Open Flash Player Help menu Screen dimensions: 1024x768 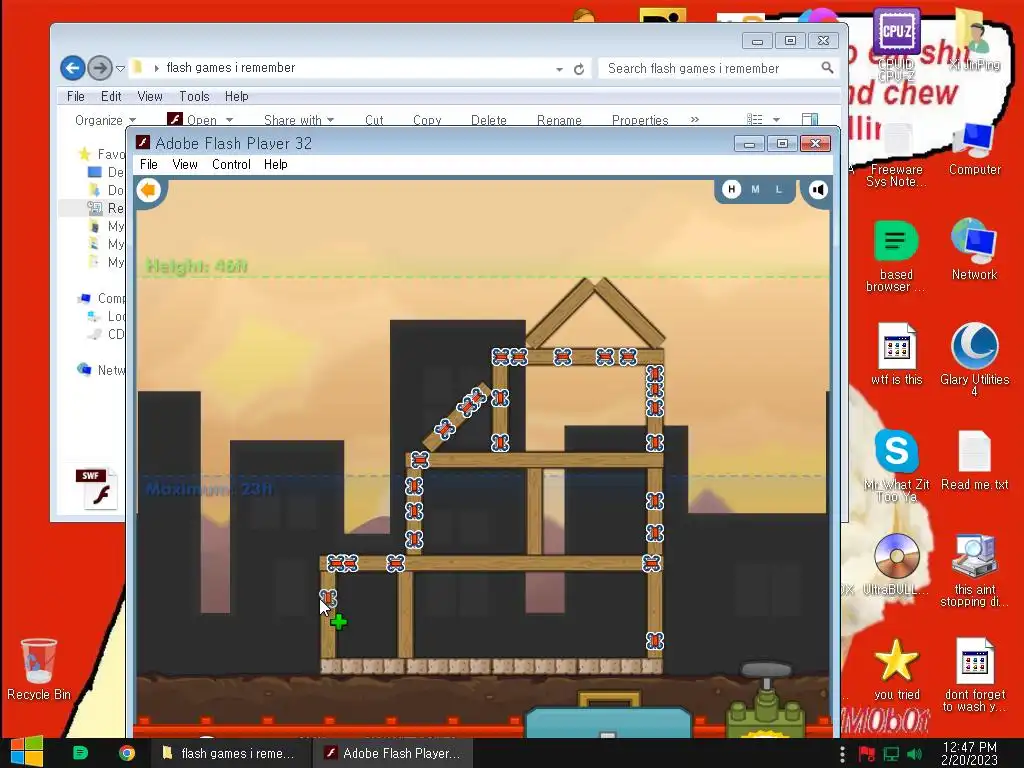click(x=276, y=165)
